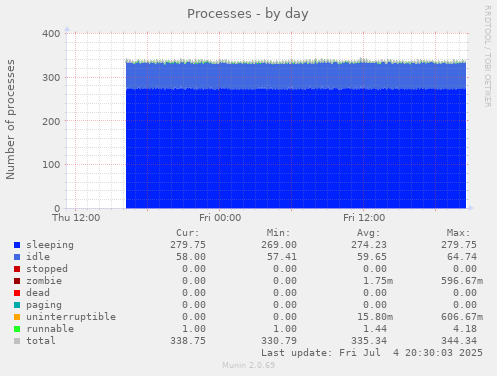Click the idle Max value 64.74
The width and height of the screenshot is (497, 376).
(462, 257)
